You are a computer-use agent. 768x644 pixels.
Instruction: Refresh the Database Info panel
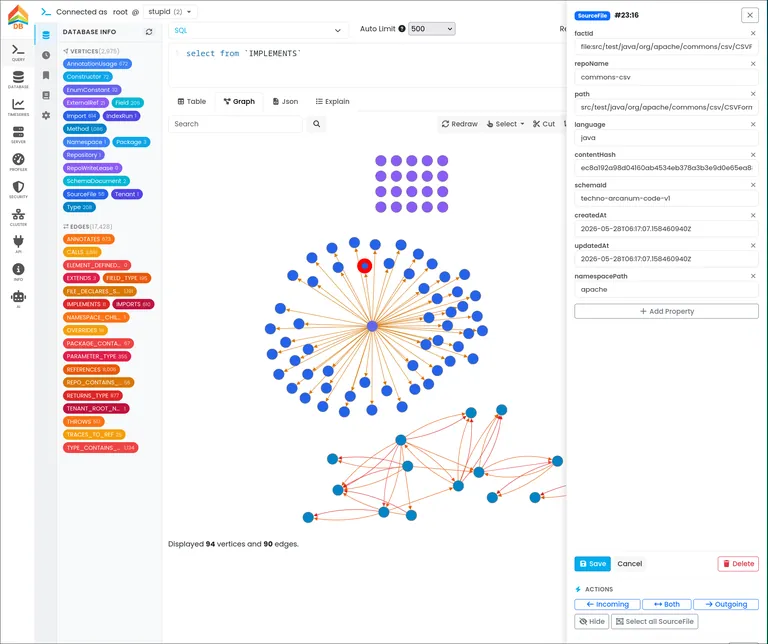149,32
